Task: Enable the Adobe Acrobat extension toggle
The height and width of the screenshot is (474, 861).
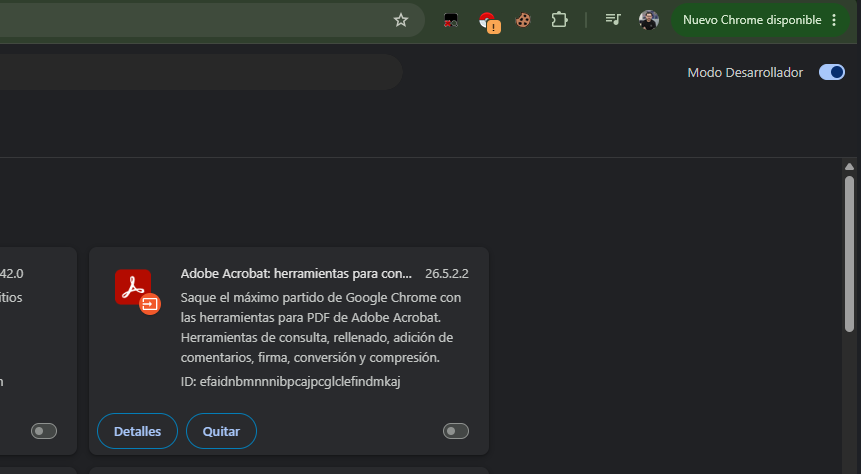Action: tap(456, 431)
